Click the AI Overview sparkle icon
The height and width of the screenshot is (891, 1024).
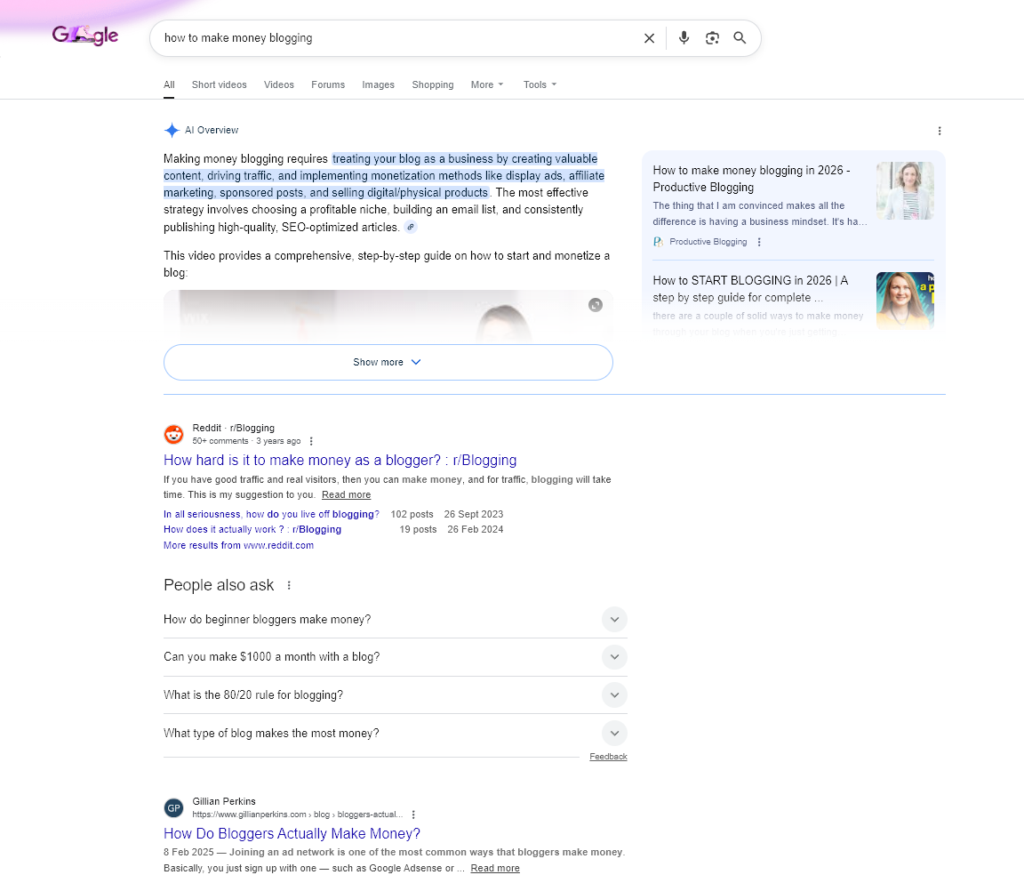pos(172,130)
